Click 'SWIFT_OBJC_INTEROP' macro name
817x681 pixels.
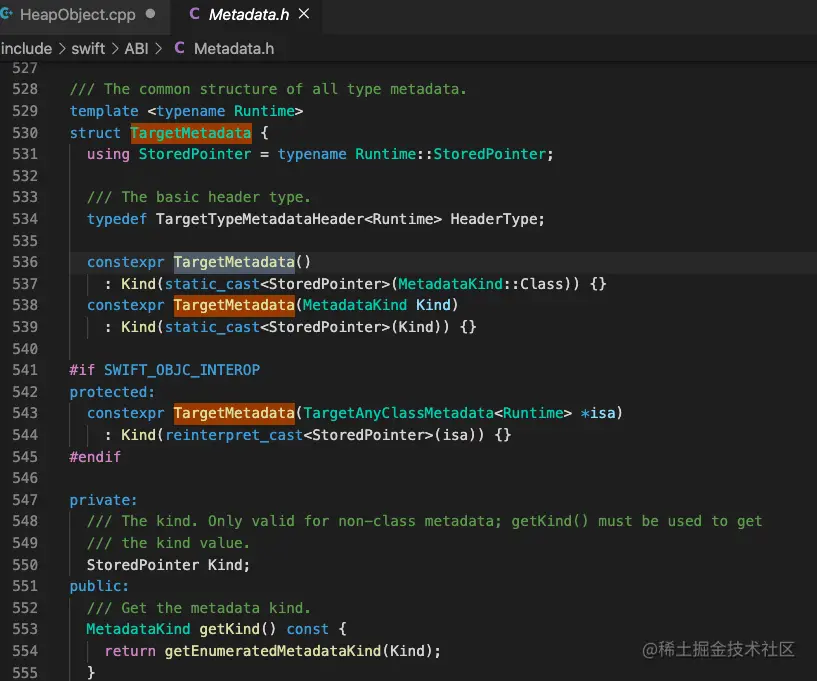(x=182, y=370)
